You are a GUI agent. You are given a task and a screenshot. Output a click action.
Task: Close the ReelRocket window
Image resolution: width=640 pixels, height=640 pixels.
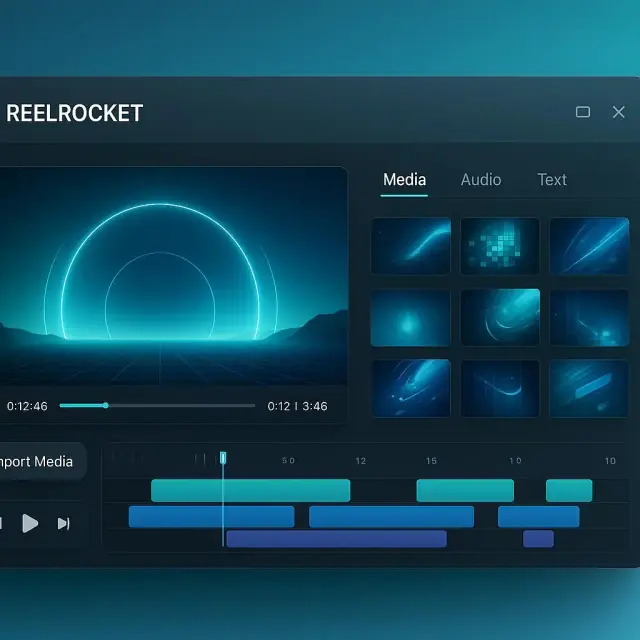618,112
